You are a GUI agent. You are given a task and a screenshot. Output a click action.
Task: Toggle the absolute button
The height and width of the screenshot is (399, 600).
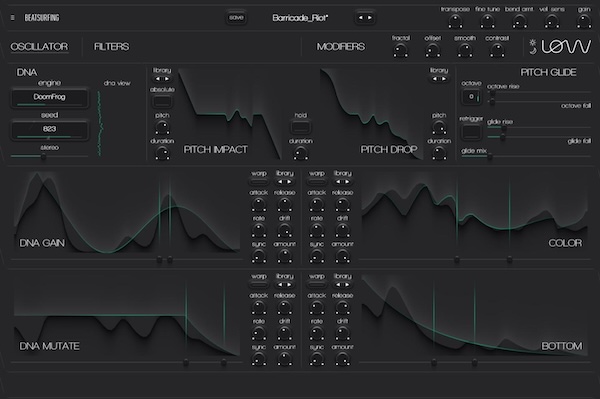point(162,101)
